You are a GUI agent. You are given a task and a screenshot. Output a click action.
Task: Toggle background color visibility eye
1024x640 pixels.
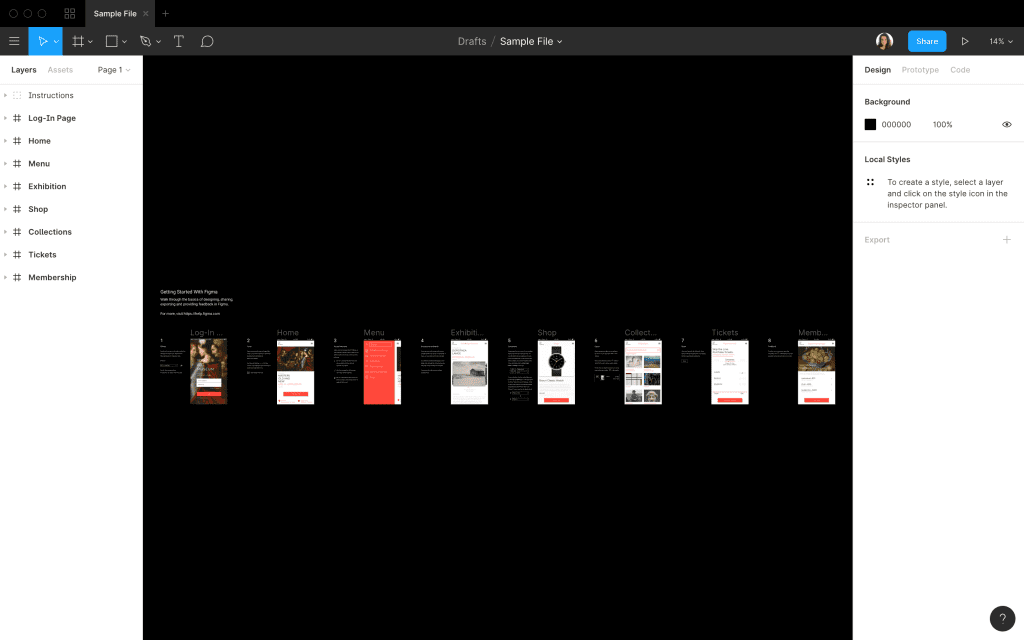[1006, 125]
